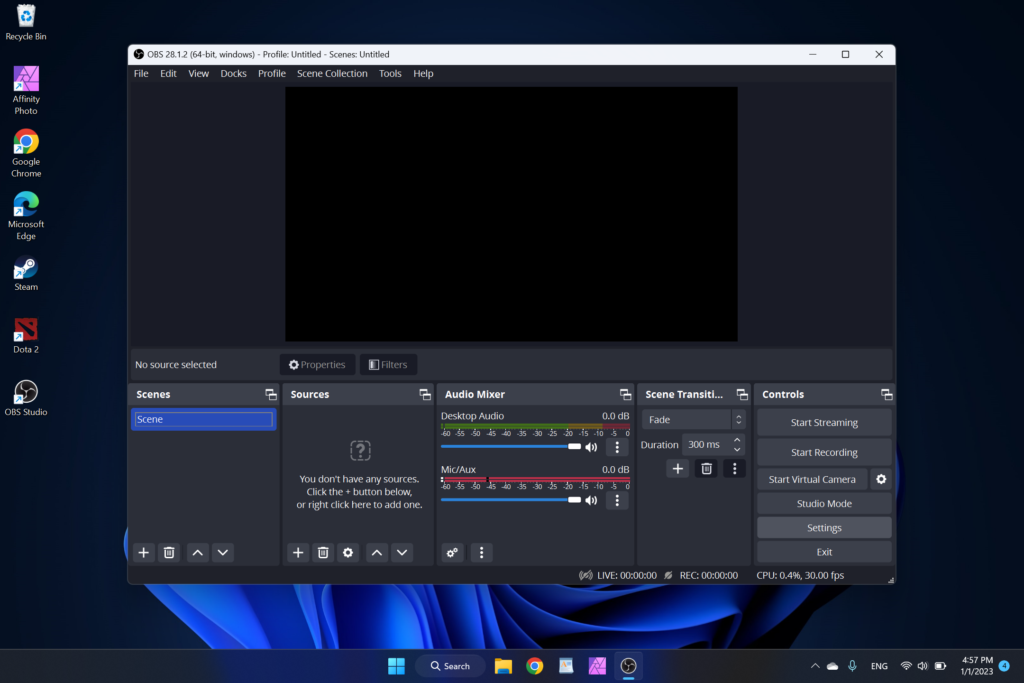Viewport: 1024px width, 683px height.
Task: Open virtual camera settings gear icon
Action: click(x=881, y=479)
